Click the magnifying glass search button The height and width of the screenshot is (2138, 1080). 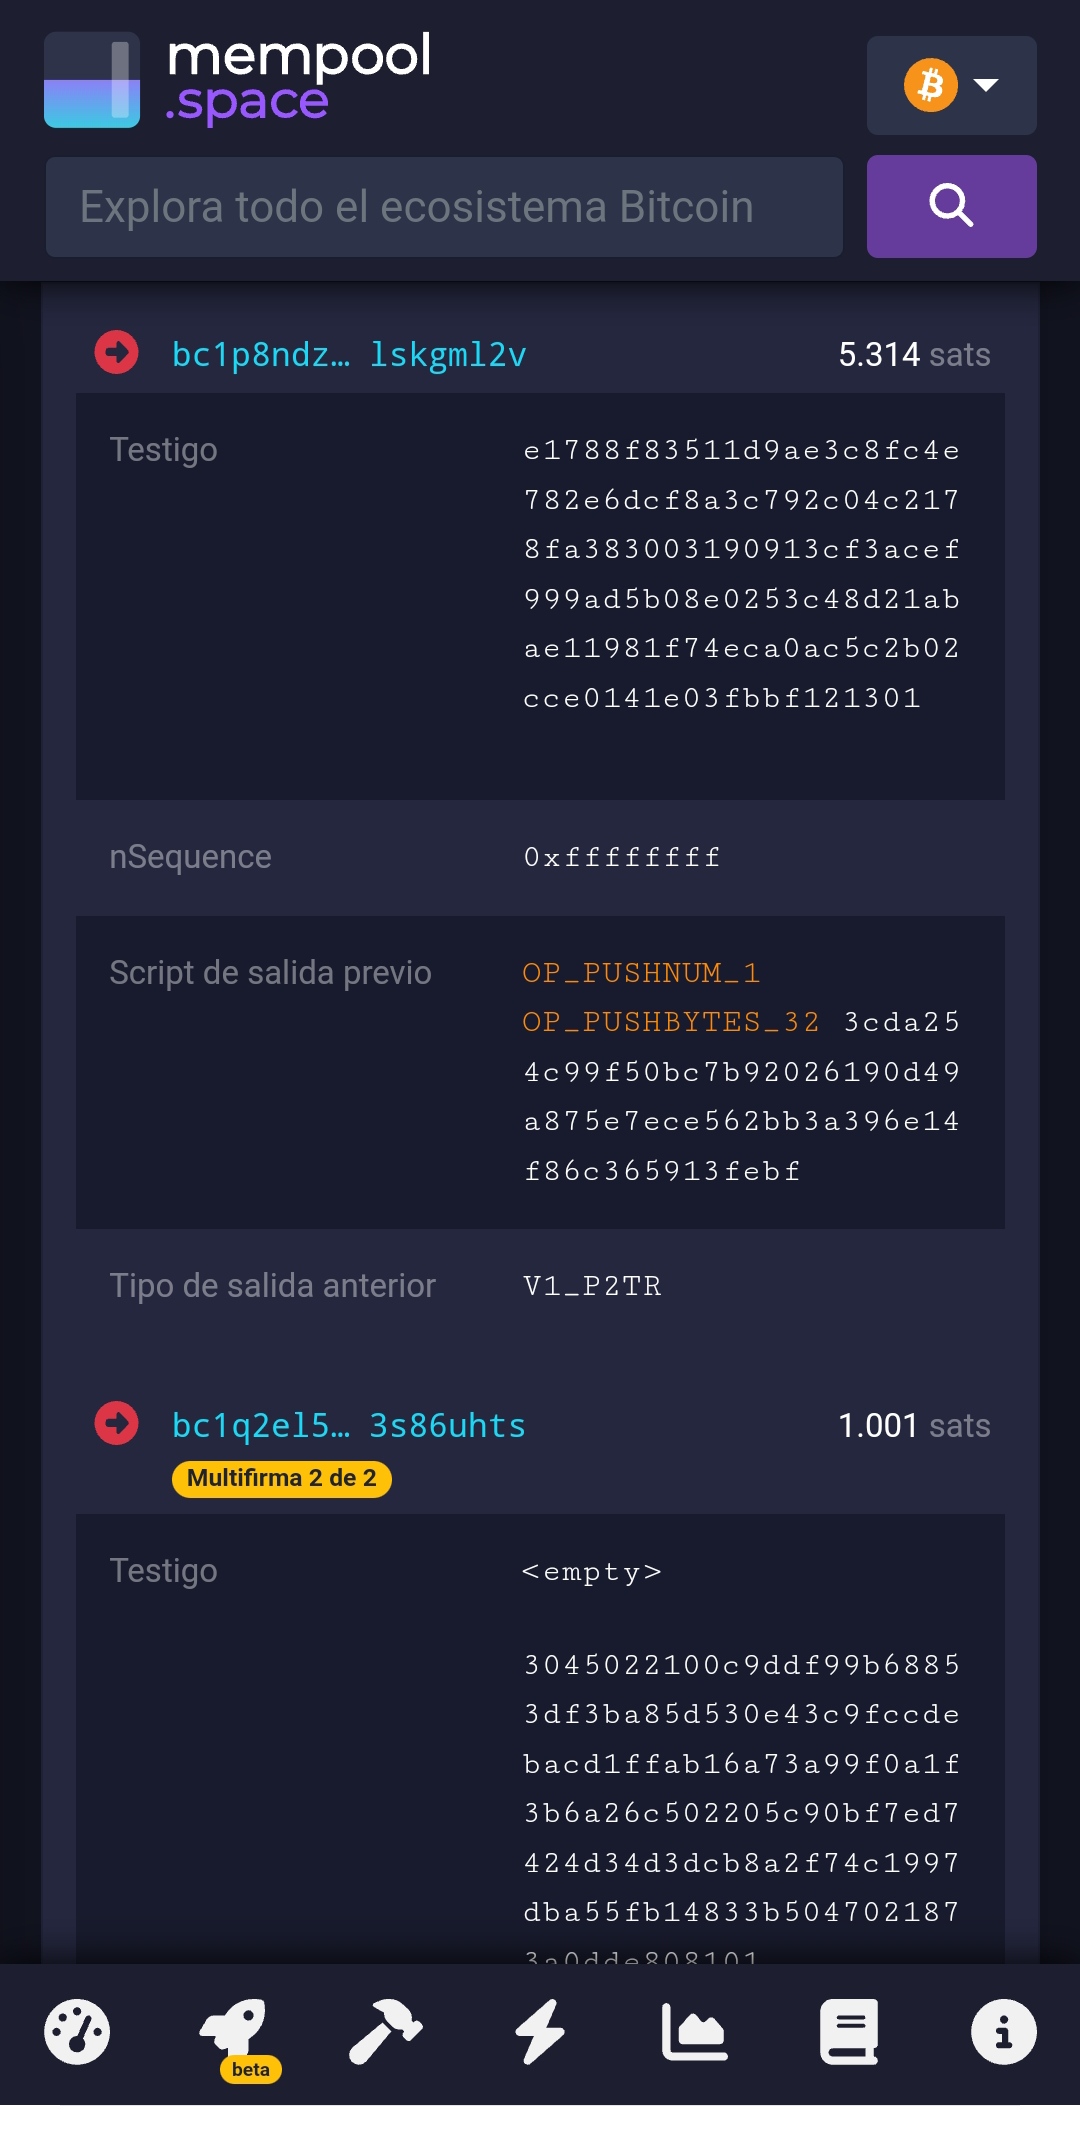tap(951, 206)
